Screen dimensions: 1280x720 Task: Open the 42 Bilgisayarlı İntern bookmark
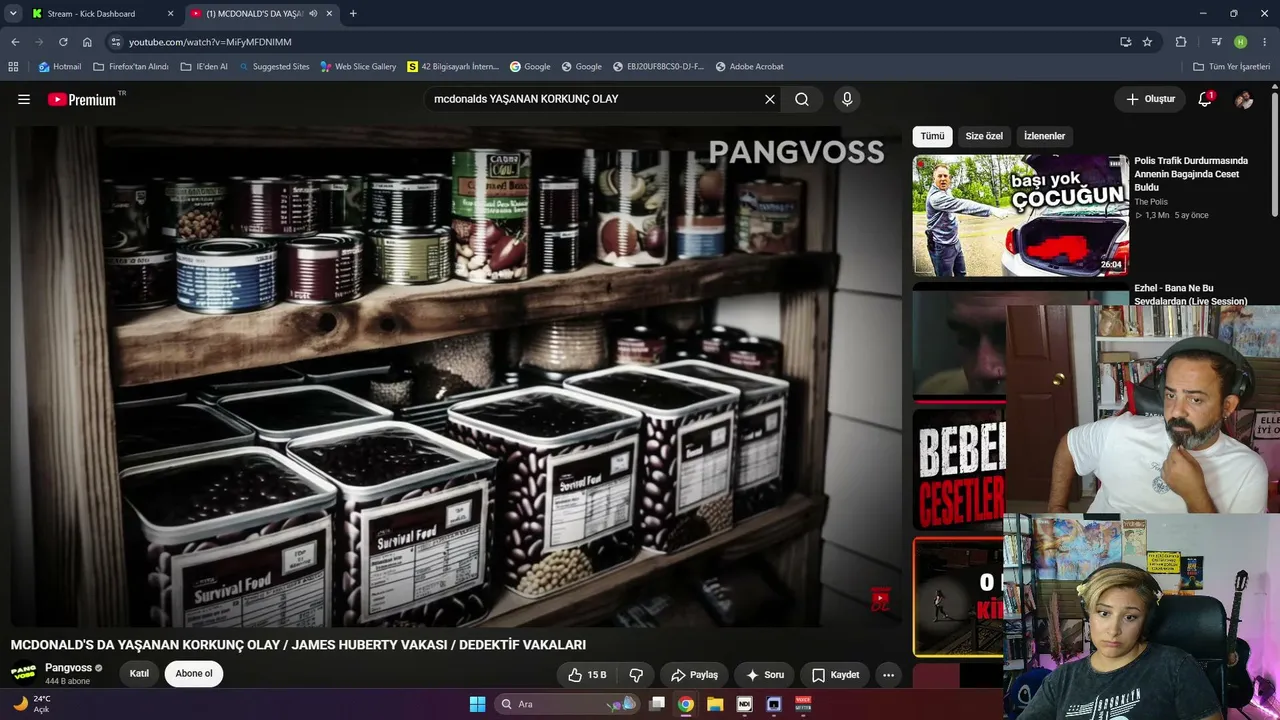click(453, 67)
